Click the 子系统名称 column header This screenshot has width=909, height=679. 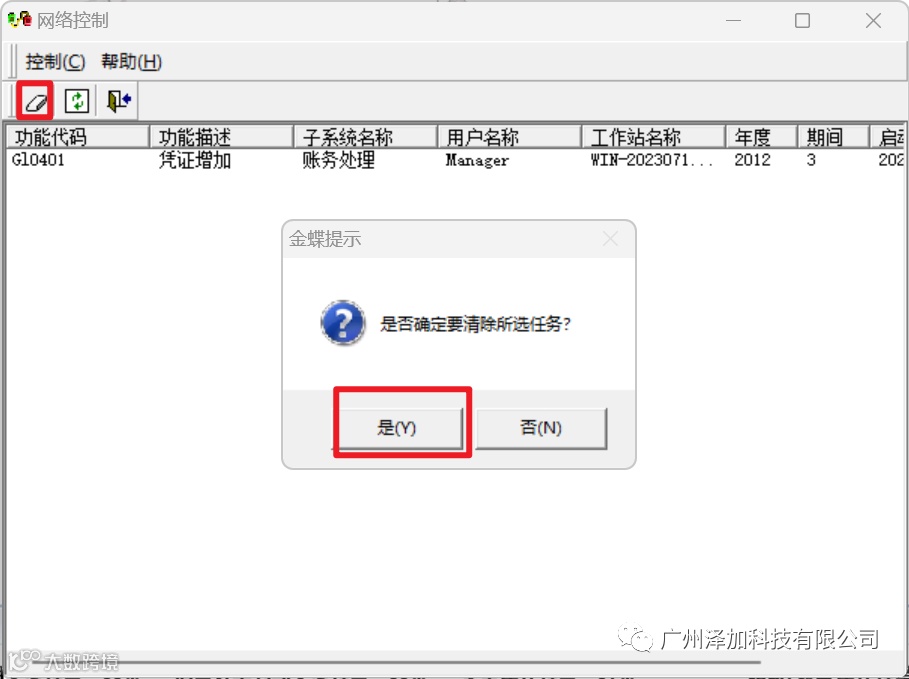365,137
